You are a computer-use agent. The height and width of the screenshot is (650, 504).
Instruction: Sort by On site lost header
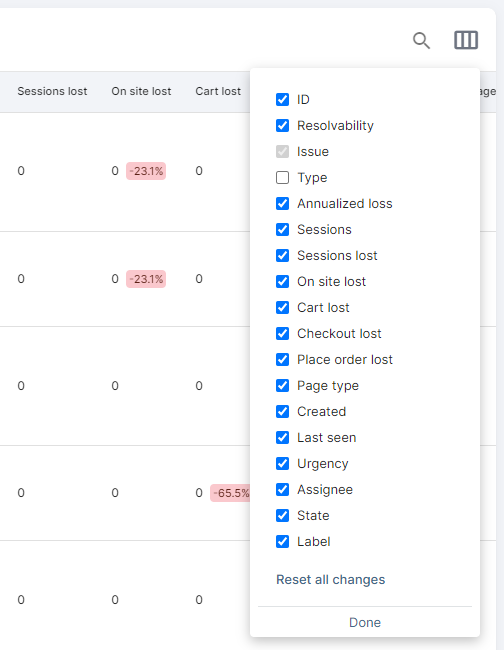(x=141, y=91)
